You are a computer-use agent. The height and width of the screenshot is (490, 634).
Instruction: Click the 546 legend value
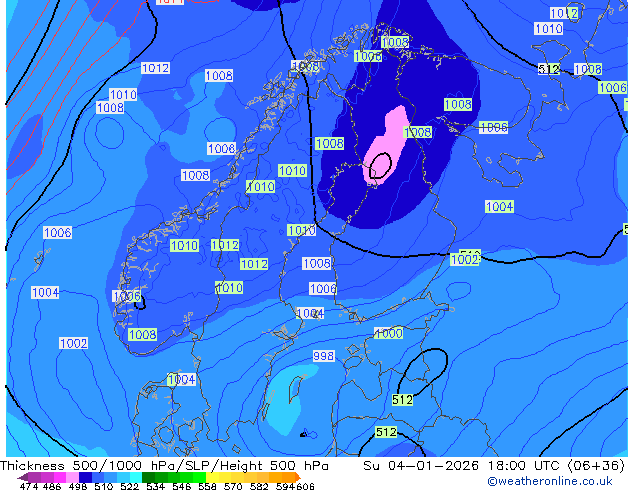tap(182, 486)
